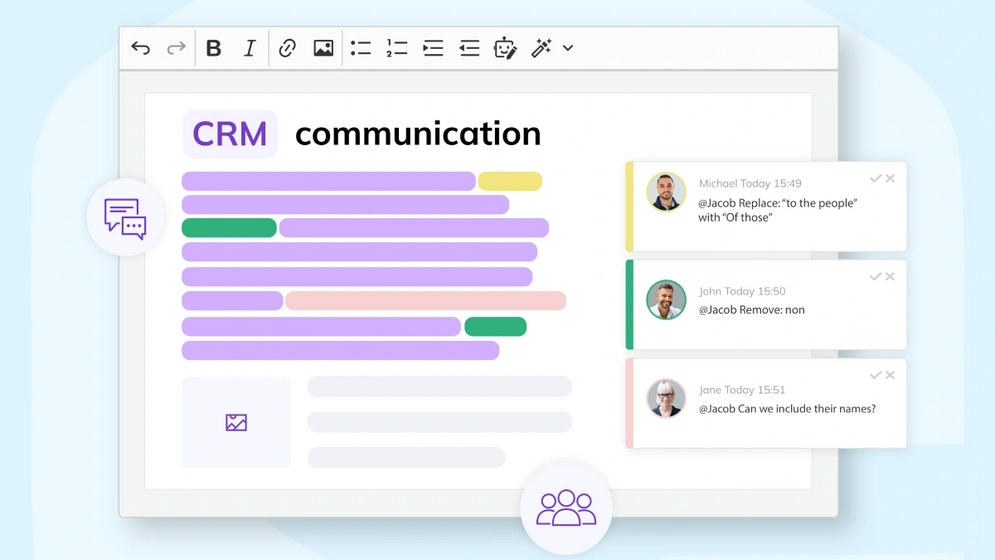This screenshot has height=560, width=995.
Task: Dismiss Jane's comment with the X
Action: point(890,375)
